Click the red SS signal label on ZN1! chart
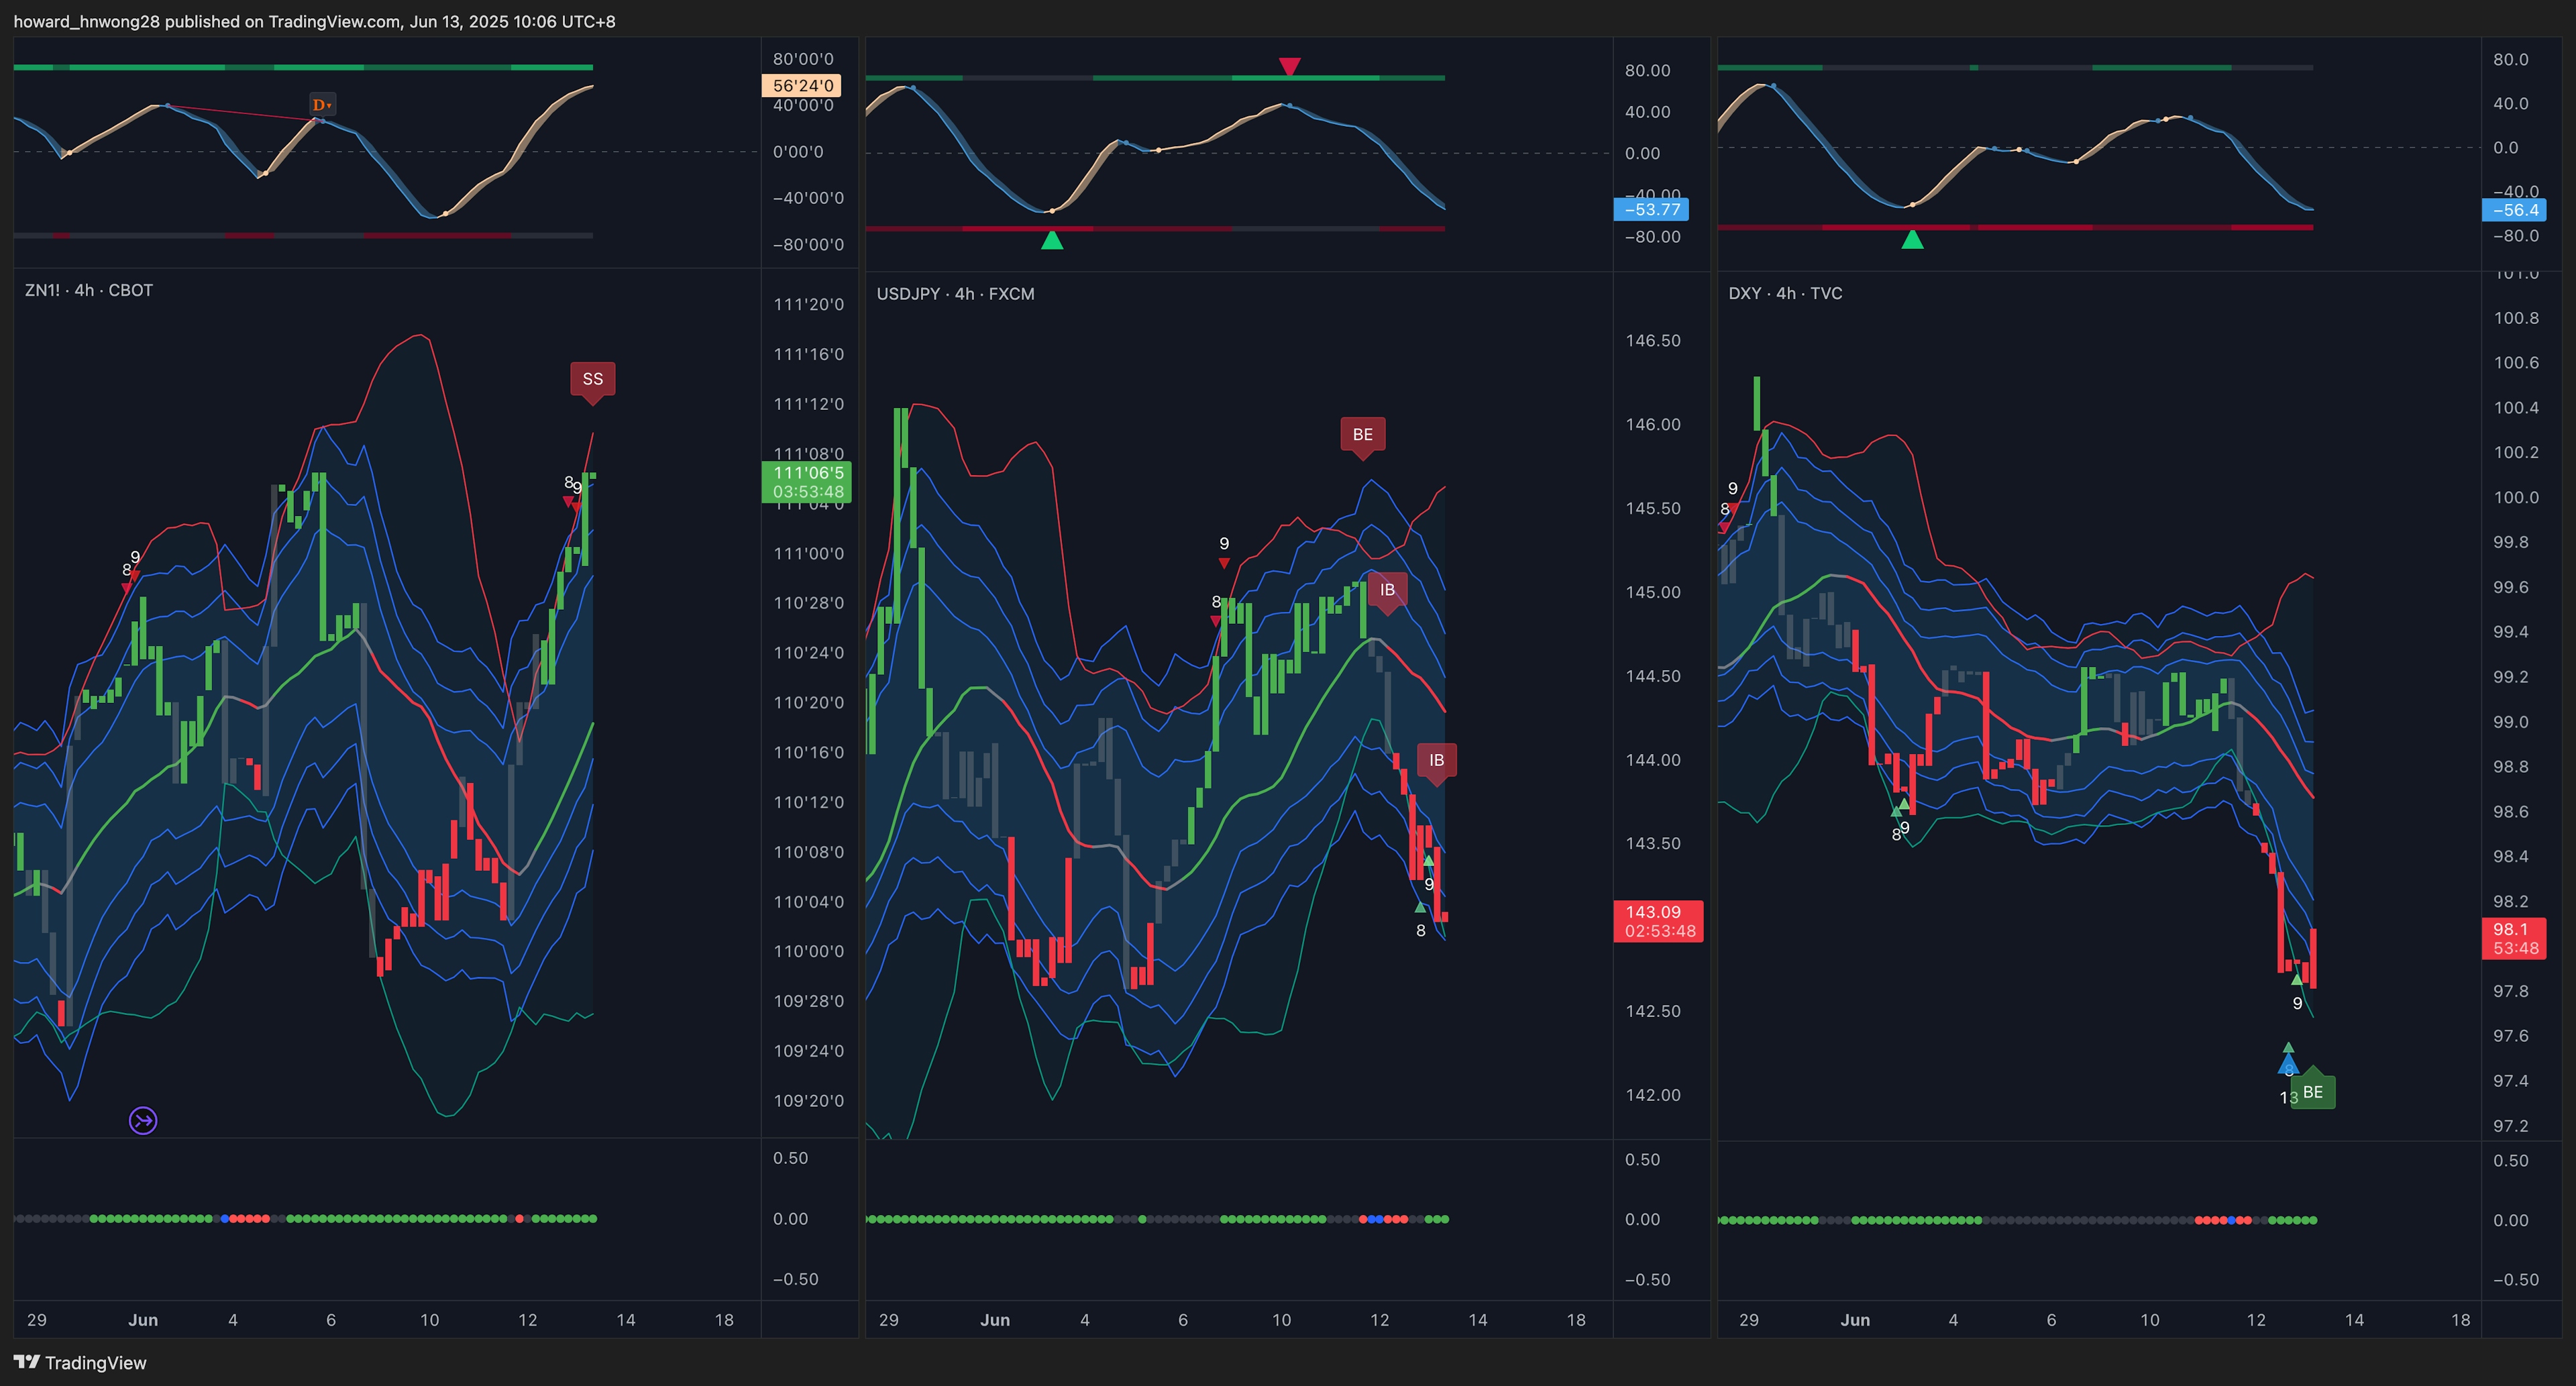 (x=592, y=379)
